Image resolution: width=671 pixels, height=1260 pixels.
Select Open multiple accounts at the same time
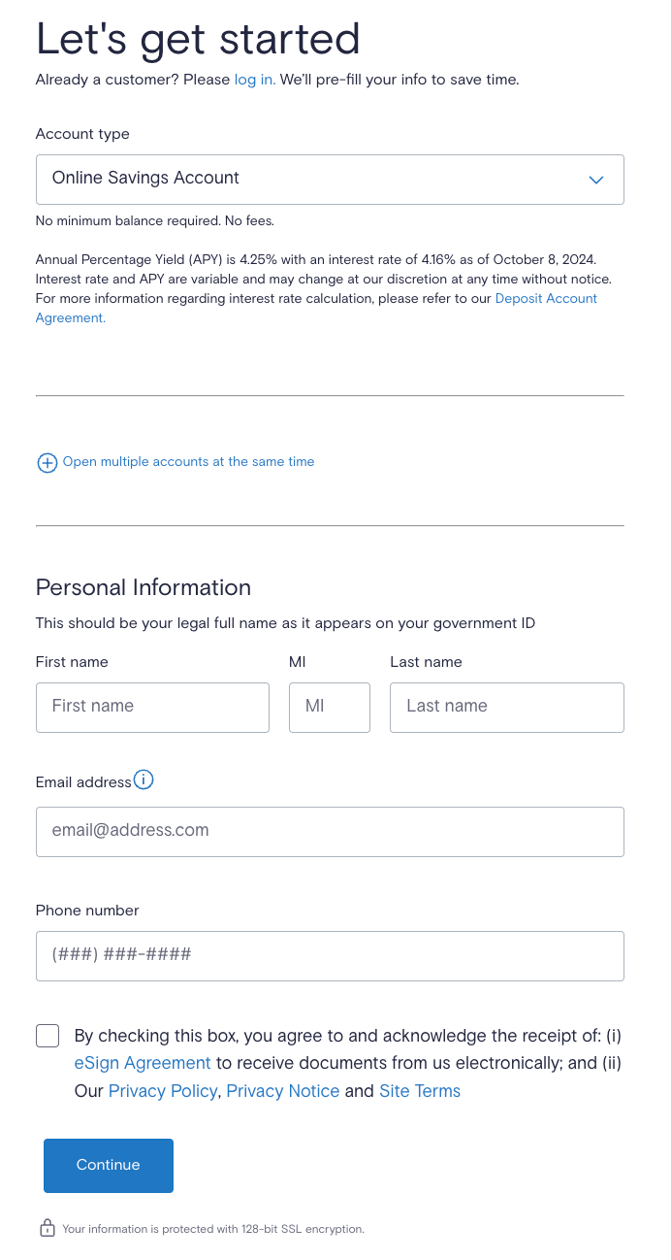(x=188, y=462)
